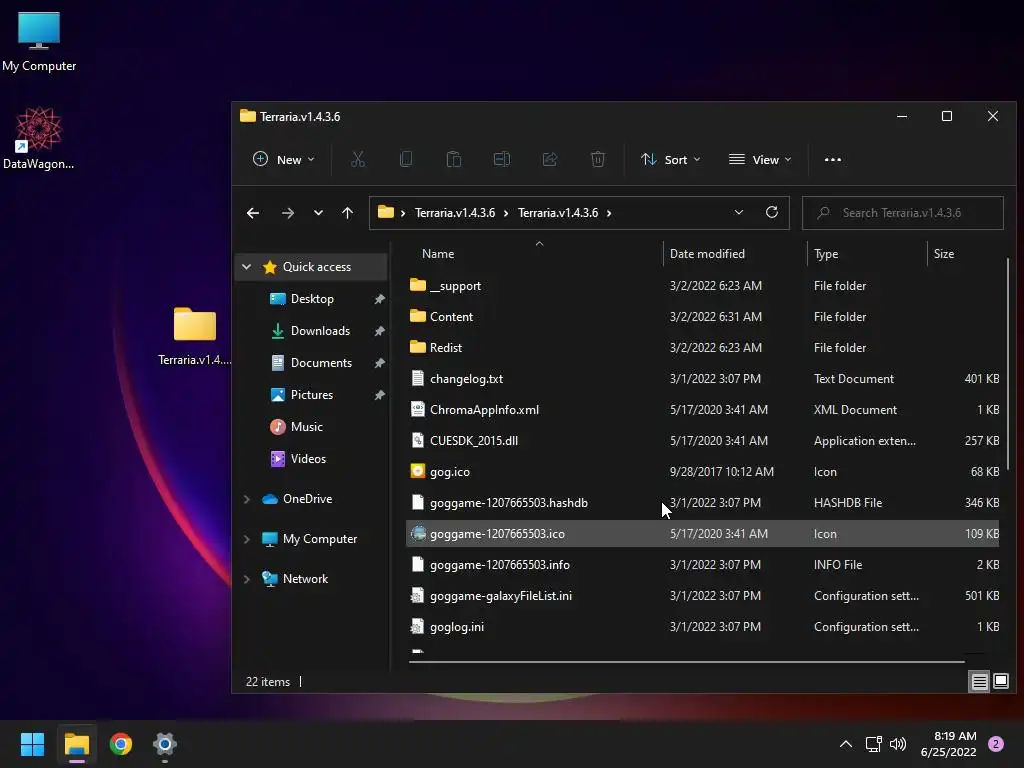Unpin Desktop from Quick access
The width and height of the screenshot is (1024, 768).
coord(379,299)
